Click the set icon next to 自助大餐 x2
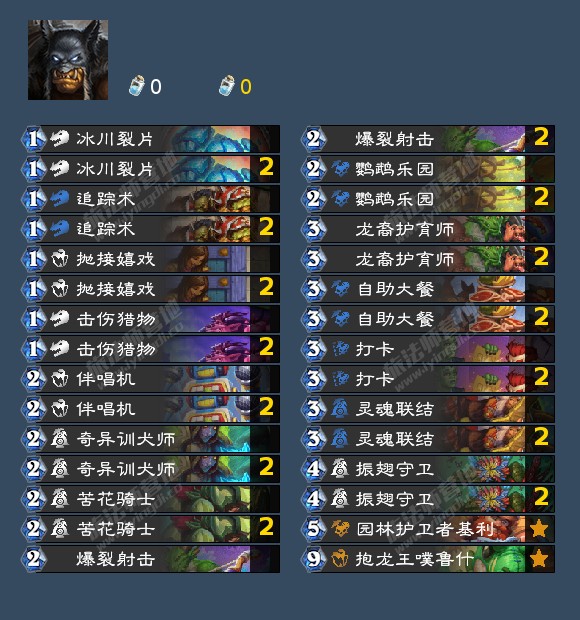Image resolution: width=580 pixels, height=620 pixels. 340,319
